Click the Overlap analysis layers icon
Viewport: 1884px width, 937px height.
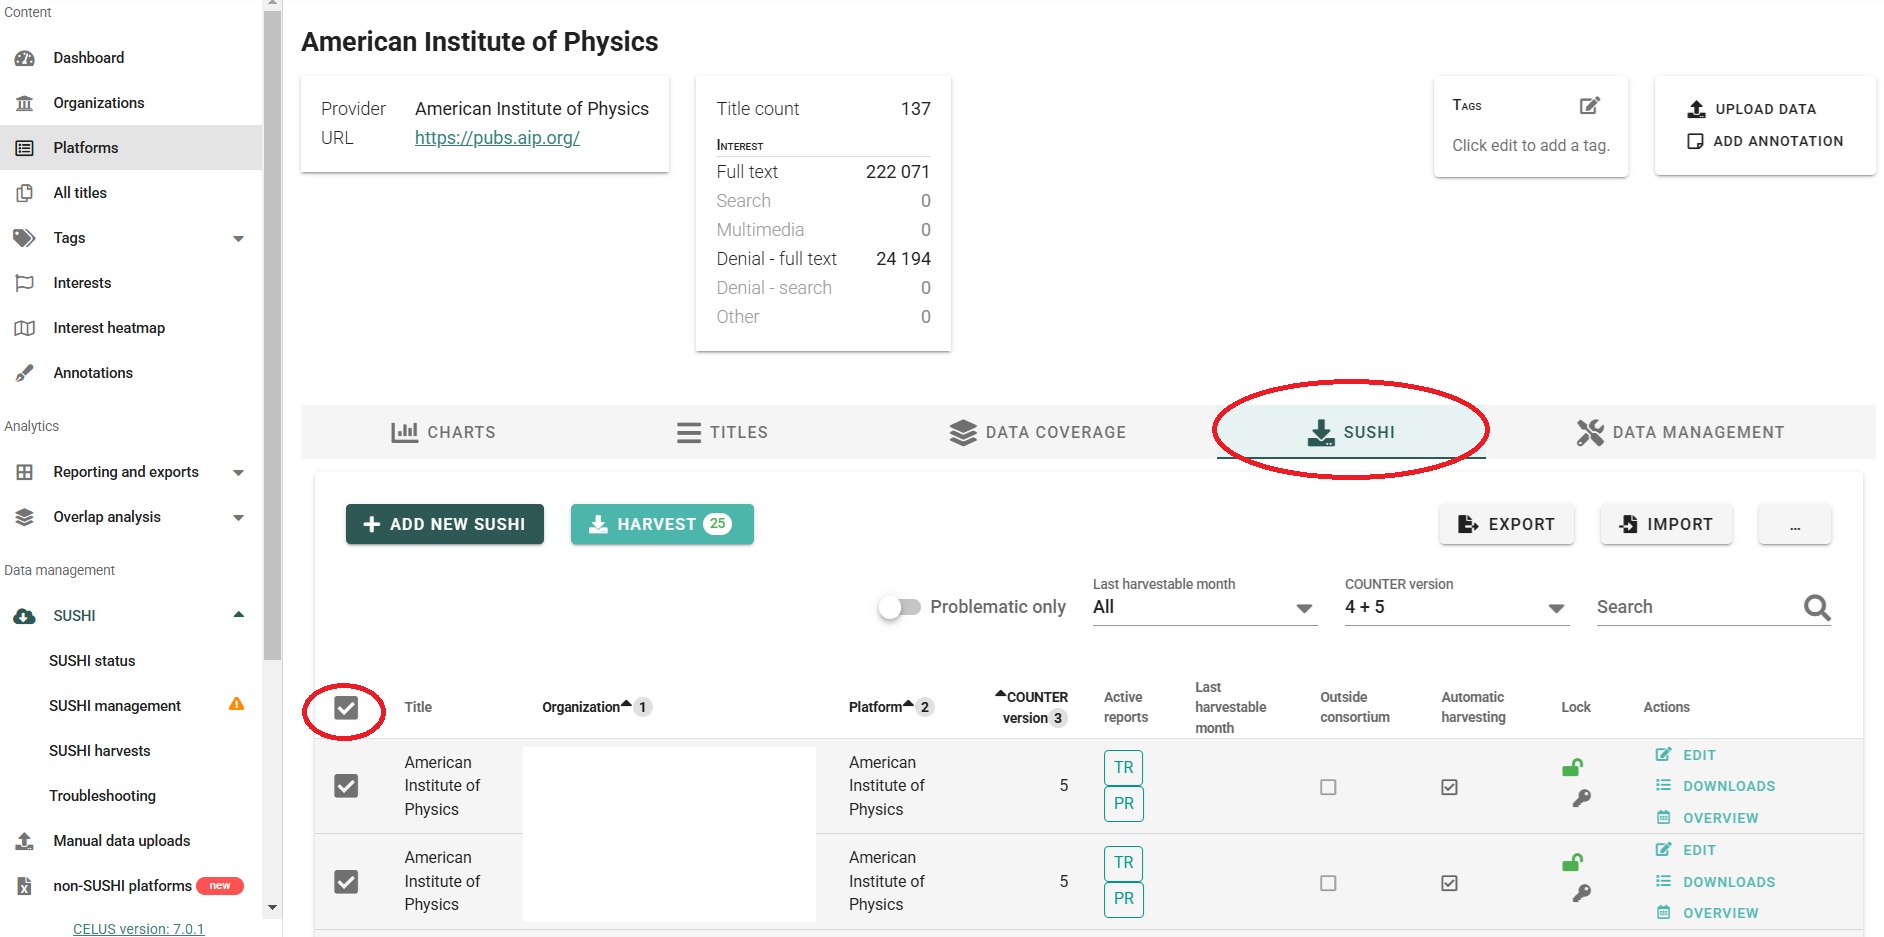(x=25, y=517)
